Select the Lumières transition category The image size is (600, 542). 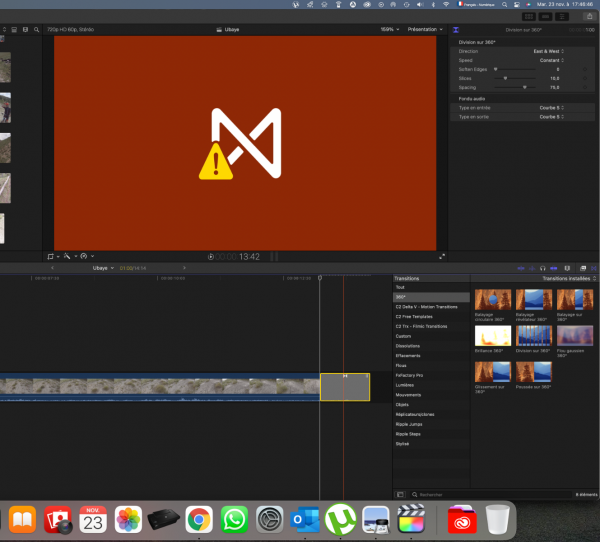[406, 385]
